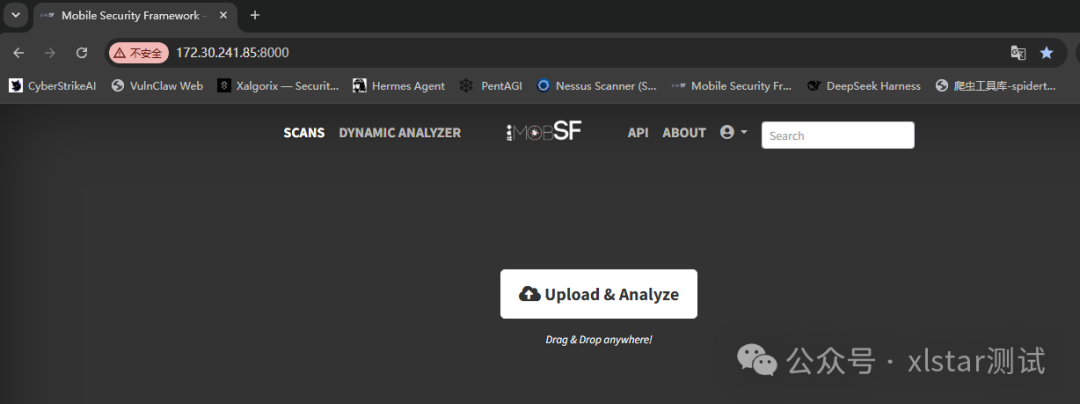Open the SCANS menu item
Image resolution: width=1080 pixels, height=404 pixels.
tap(304, 133)
